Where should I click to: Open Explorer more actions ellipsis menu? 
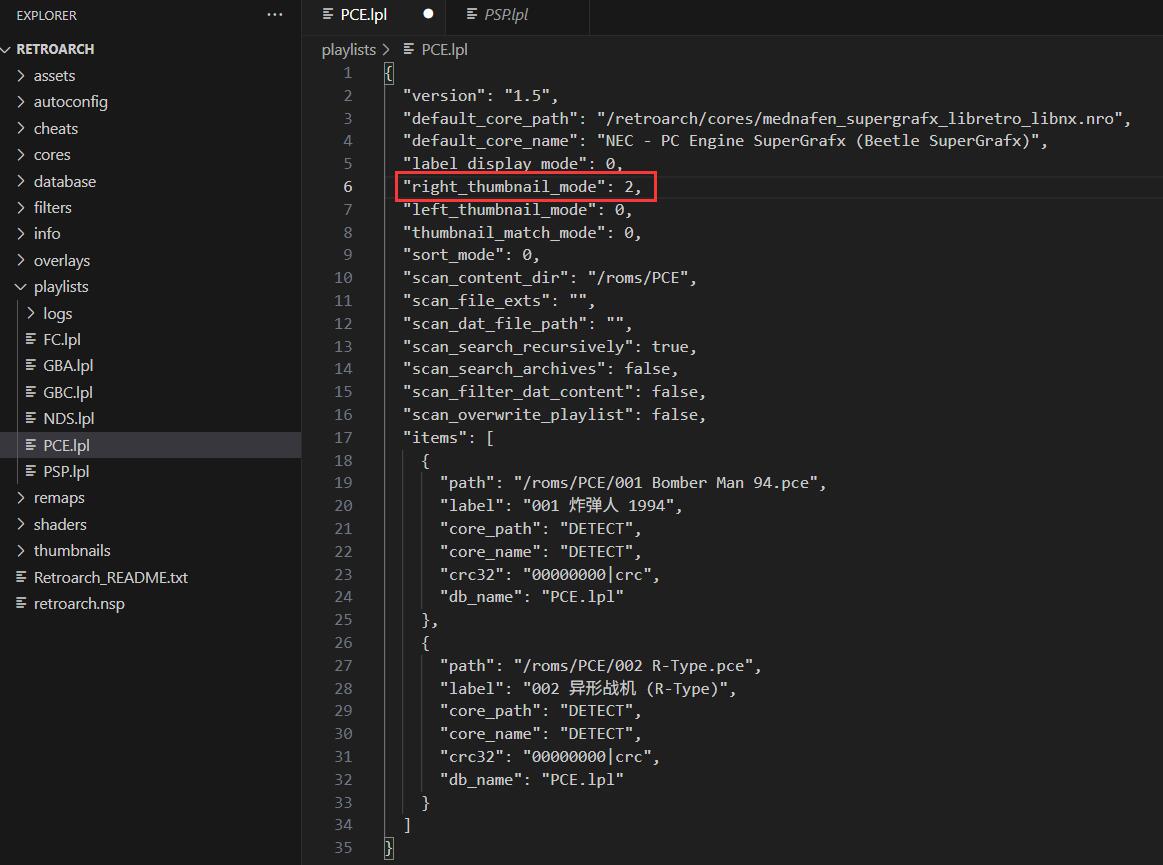pyautogui.click(x=274, y=15)
